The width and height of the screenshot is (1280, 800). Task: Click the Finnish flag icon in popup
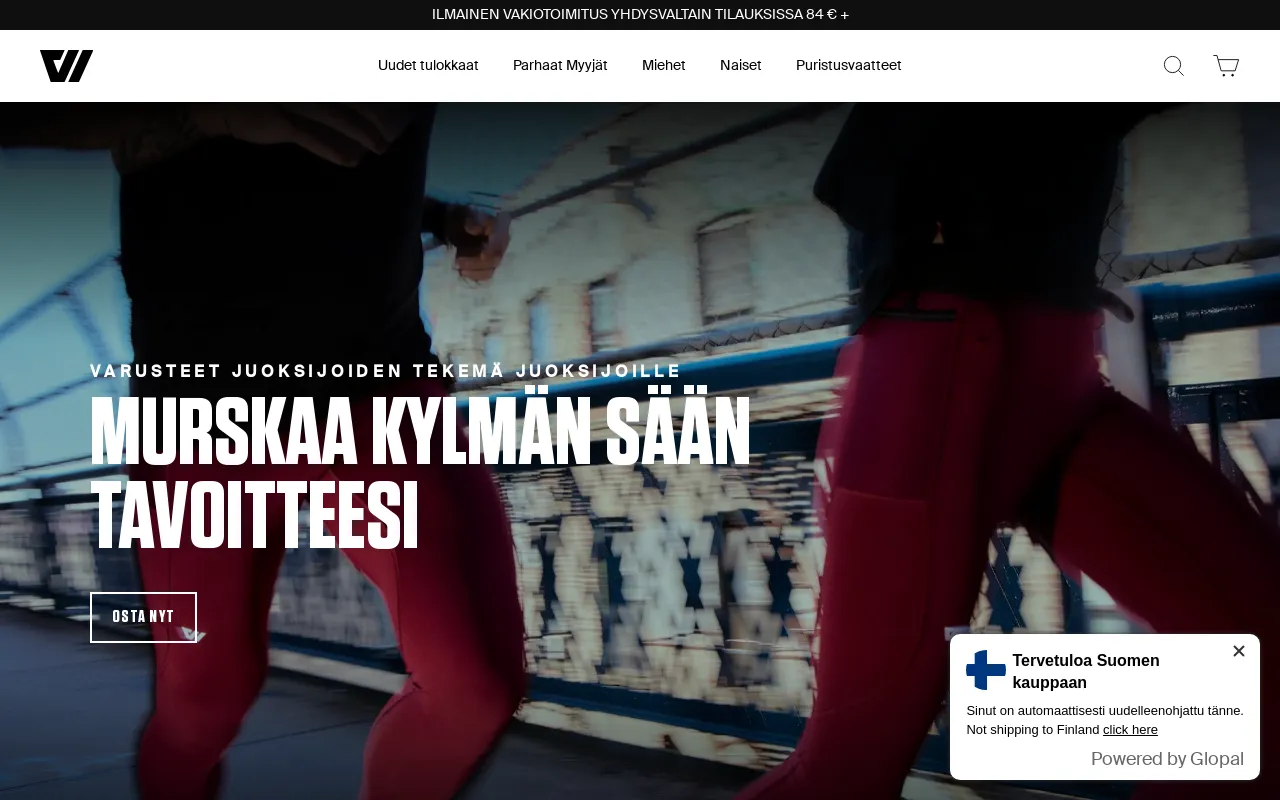coord(986,670)
